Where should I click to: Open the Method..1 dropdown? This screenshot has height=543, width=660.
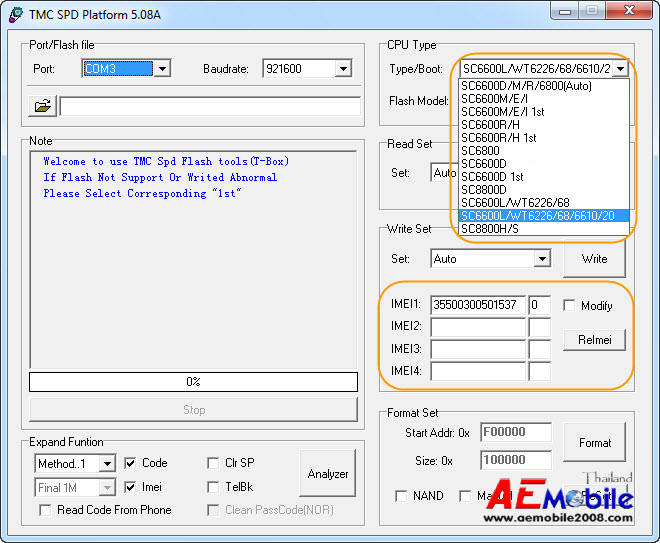107,464
